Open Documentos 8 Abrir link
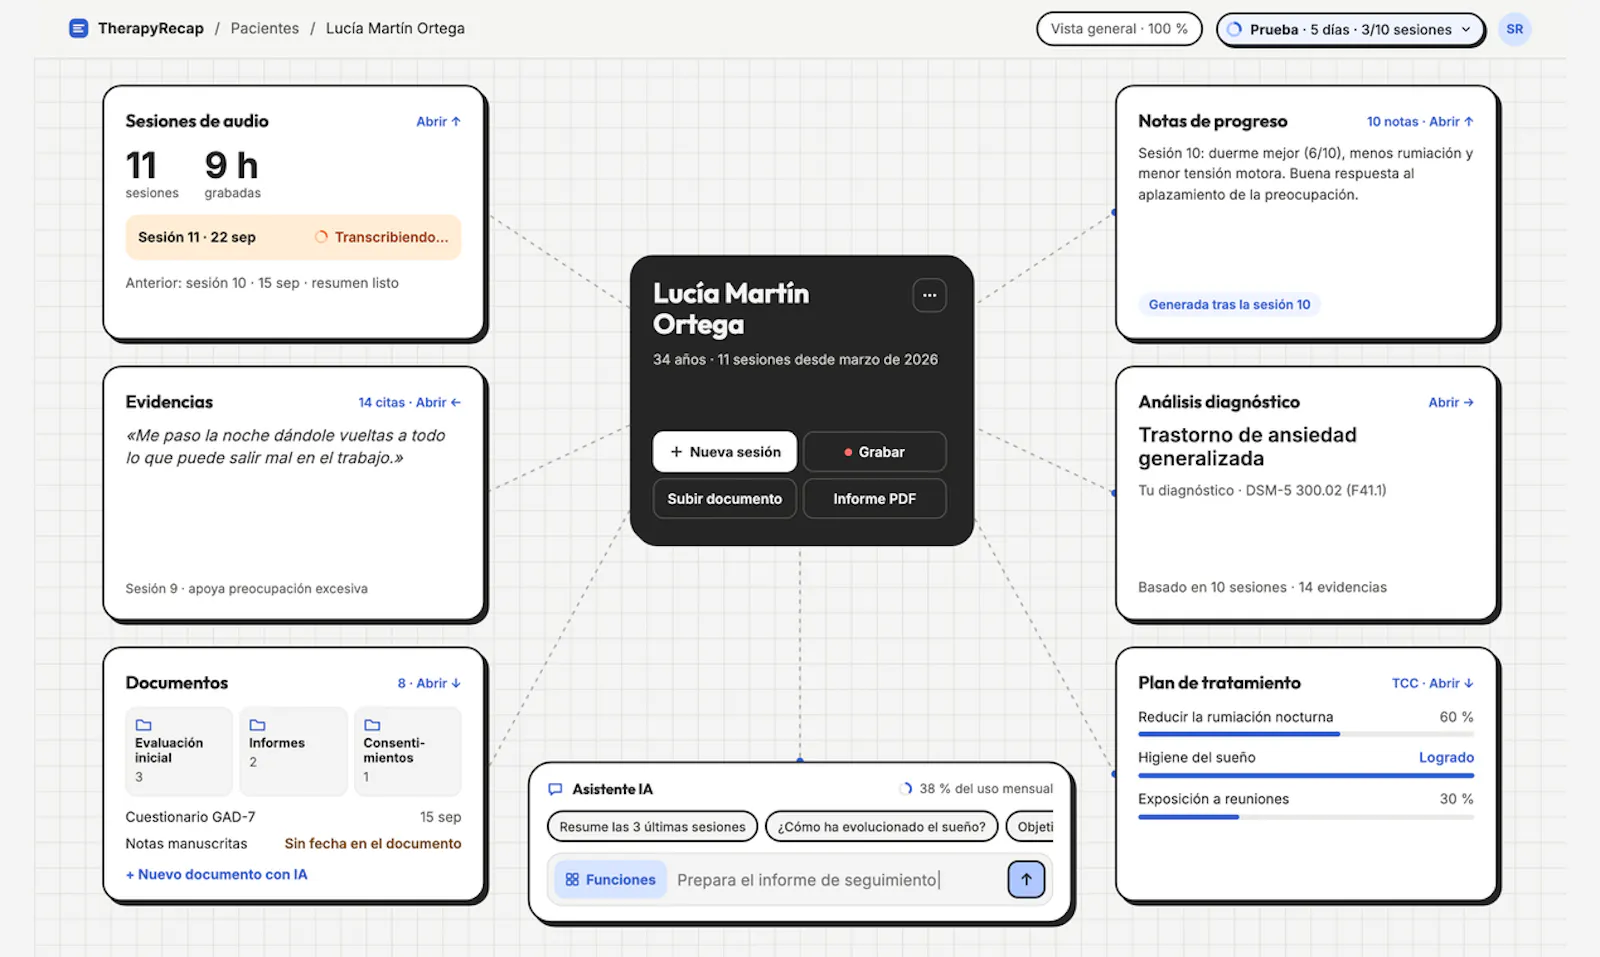 click(x=429, y=683)
